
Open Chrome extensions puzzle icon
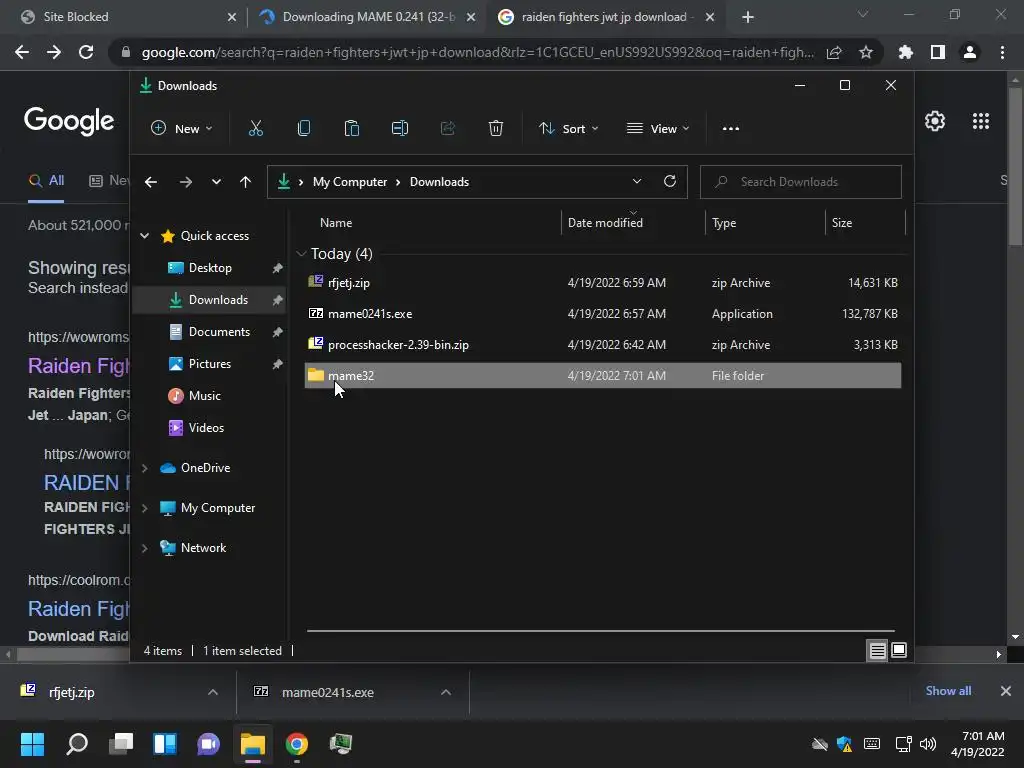click(x=906, y=52)
